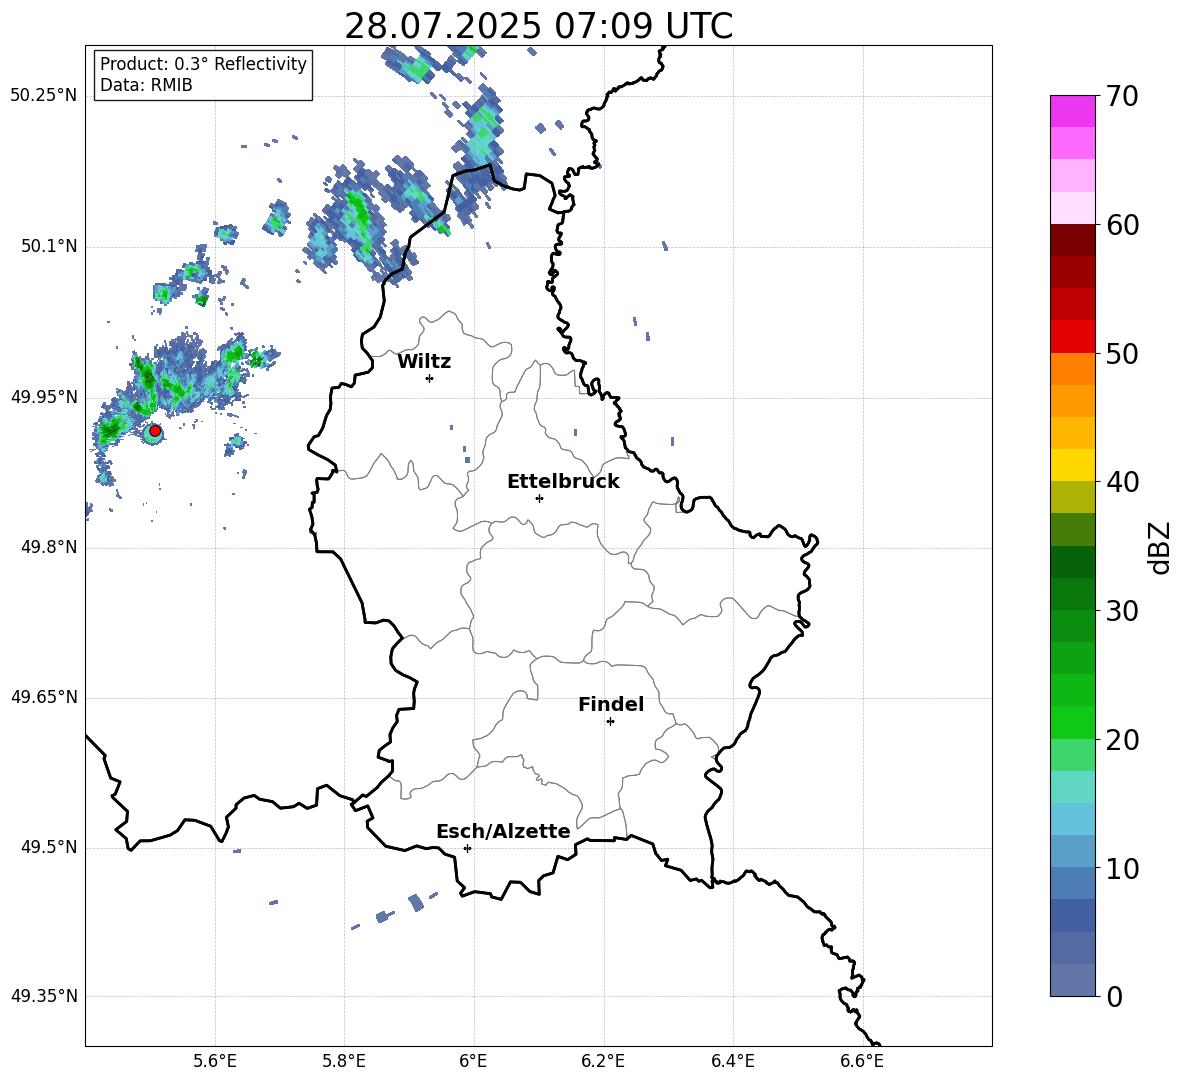Click the 49.95°N latitude label

coord(44,397)
